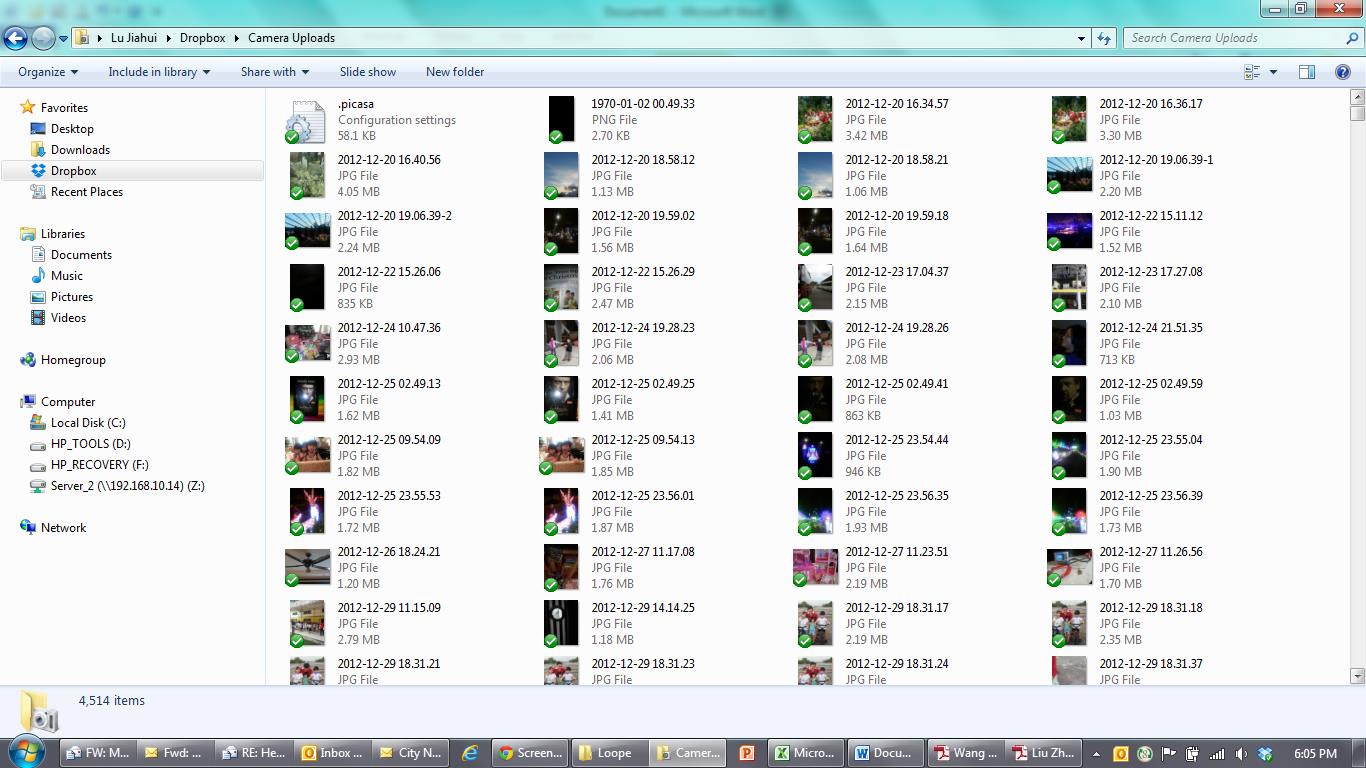Click the Back navigation arrow

(x=15, y=38)
